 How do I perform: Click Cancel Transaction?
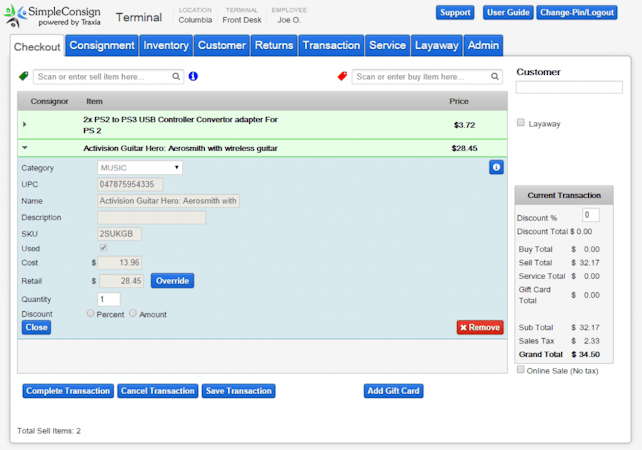click(x=158, y=391)
